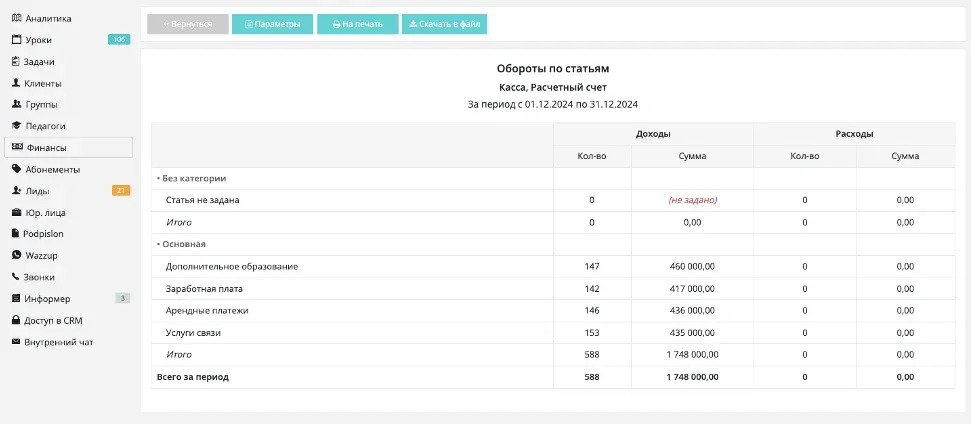971x424 pixels.
Task: Click the 436 000,00 income amount
Action: pos(692,310)
